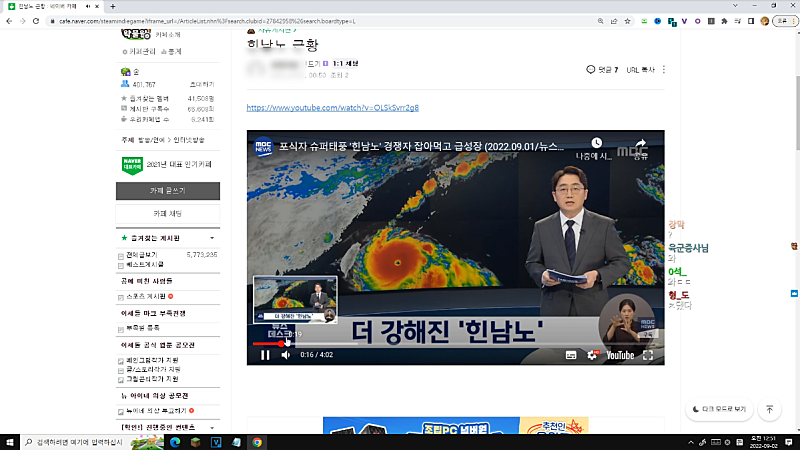Click the URL copy link
The width and height of the screenshot is (800, 450).
click(x=640, y=70)
